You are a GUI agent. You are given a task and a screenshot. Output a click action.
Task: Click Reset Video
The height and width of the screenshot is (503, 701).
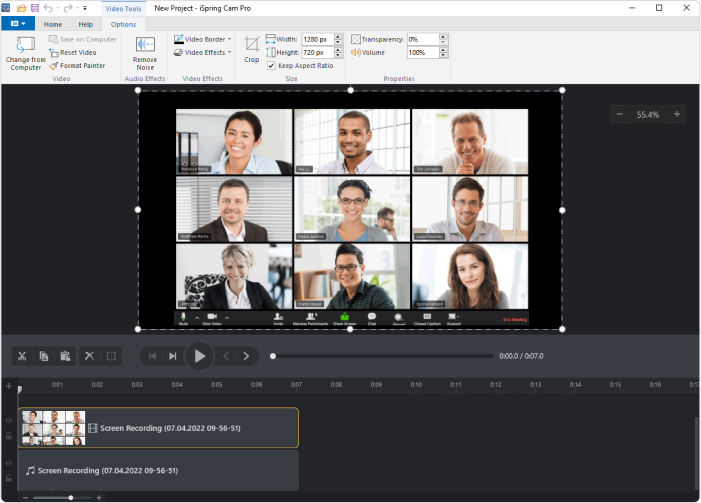click(x=72, y=52)
